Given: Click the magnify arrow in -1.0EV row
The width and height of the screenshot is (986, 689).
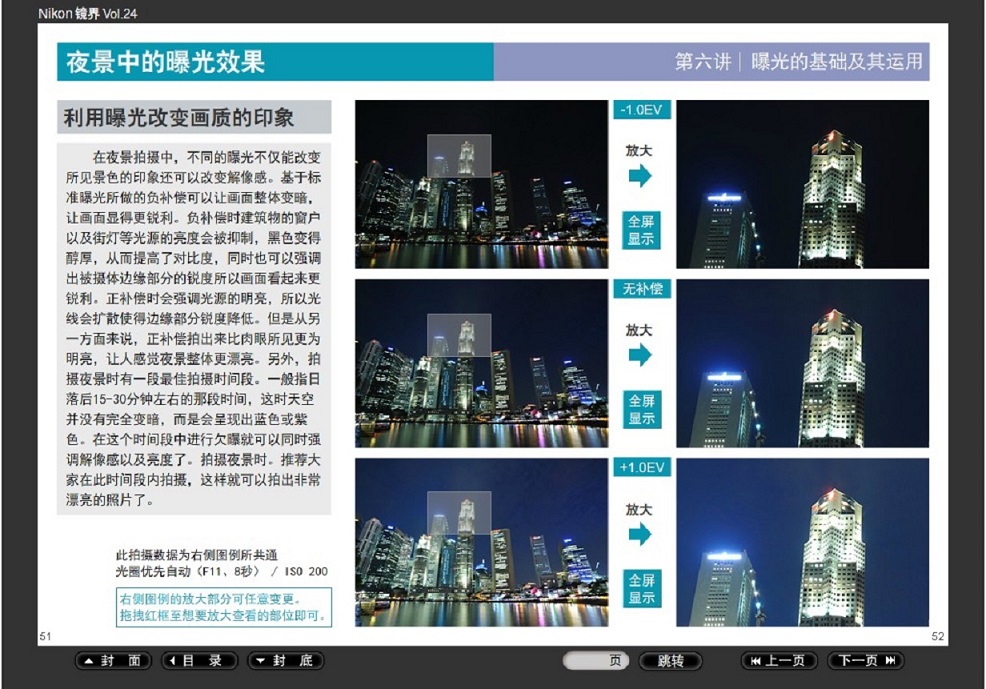Looking at the screenshot, I should click(x=640, y=176).
